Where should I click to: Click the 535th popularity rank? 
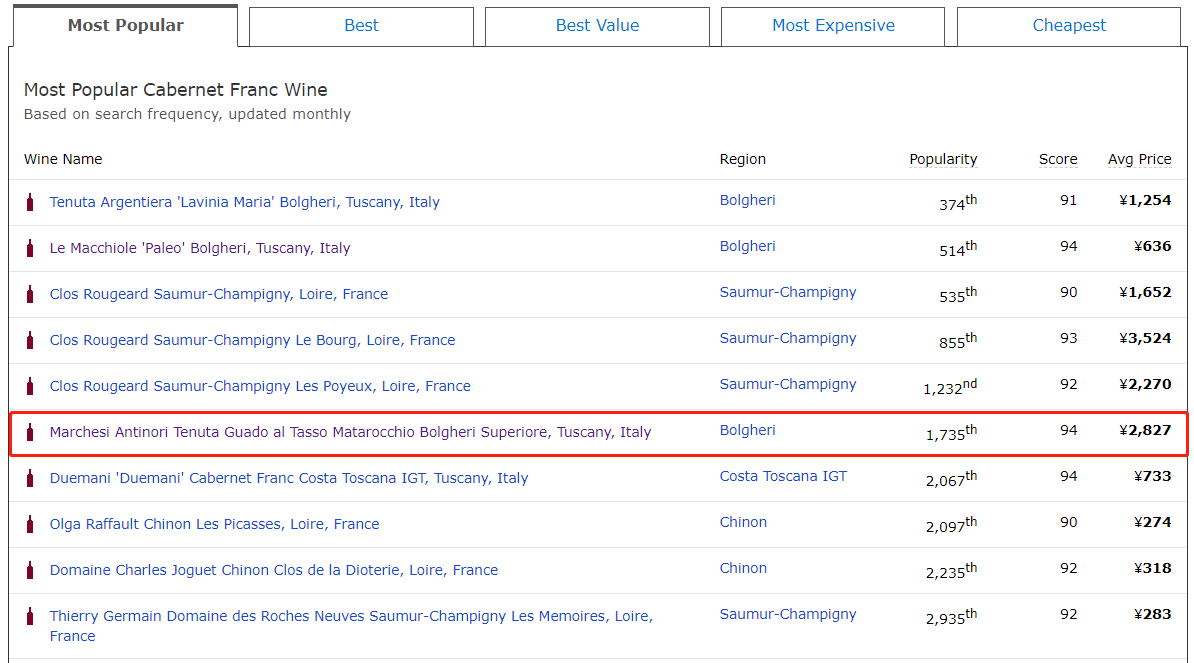pos(957,295)
